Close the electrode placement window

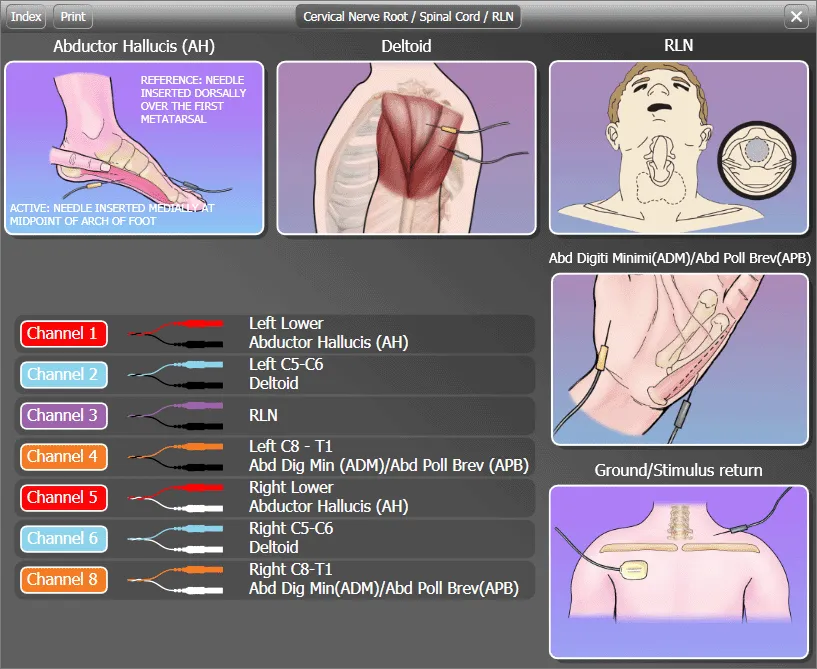click(x=796, y=17)
